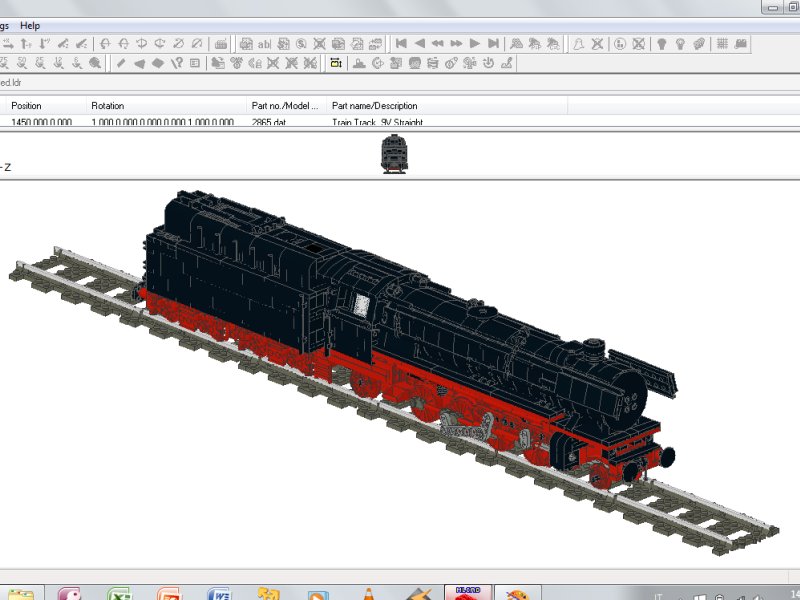Select the Next Step navigation arrow

[x=473, y=42]
